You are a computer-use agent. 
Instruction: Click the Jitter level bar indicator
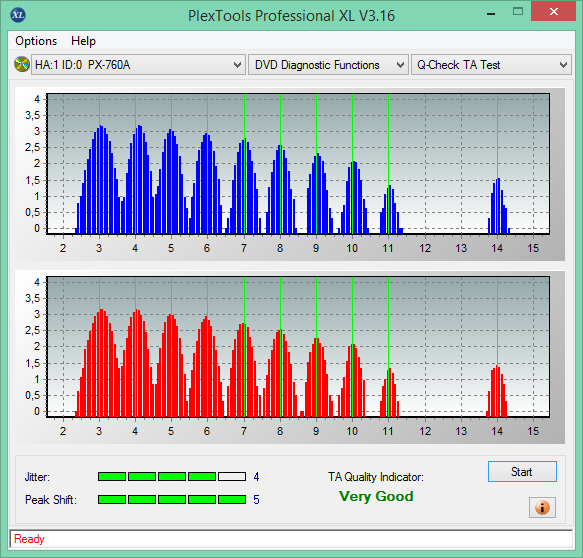172,477
